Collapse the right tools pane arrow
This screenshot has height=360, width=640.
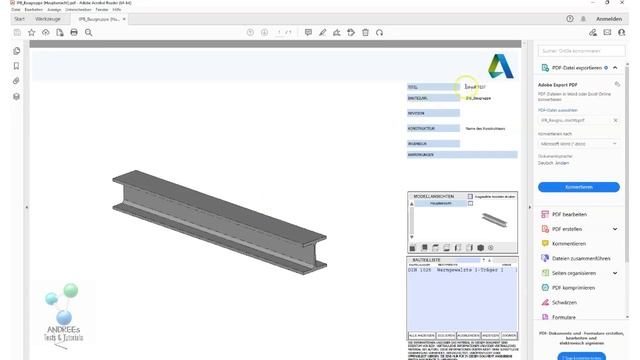click(530, 207)
